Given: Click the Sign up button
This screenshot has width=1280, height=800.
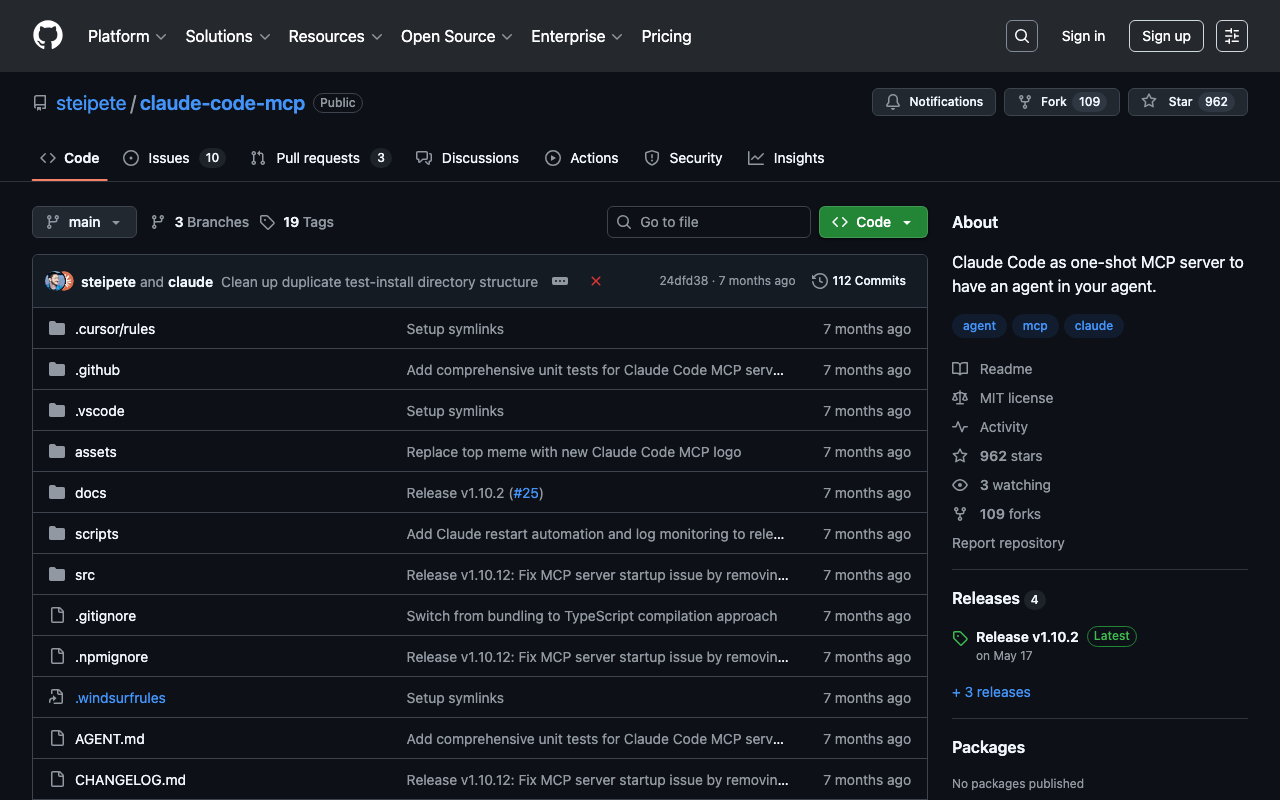Looking at the screenshot, I should tap(1165, 36).
